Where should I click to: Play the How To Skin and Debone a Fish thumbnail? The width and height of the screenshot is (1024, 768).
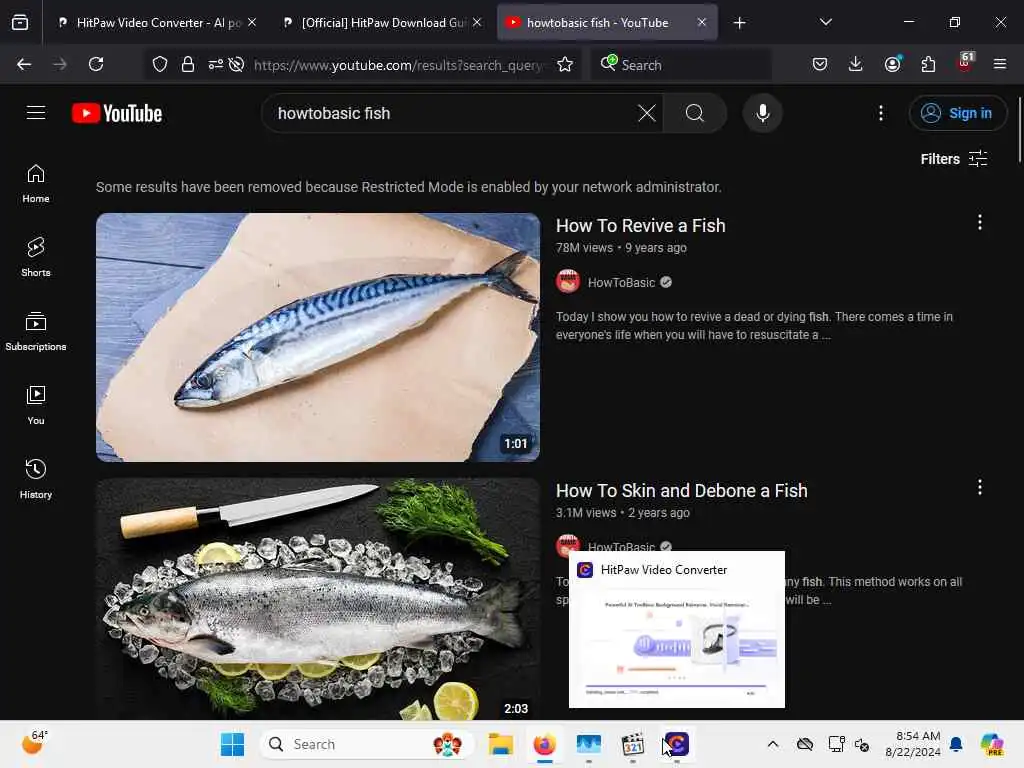point(318,599)
